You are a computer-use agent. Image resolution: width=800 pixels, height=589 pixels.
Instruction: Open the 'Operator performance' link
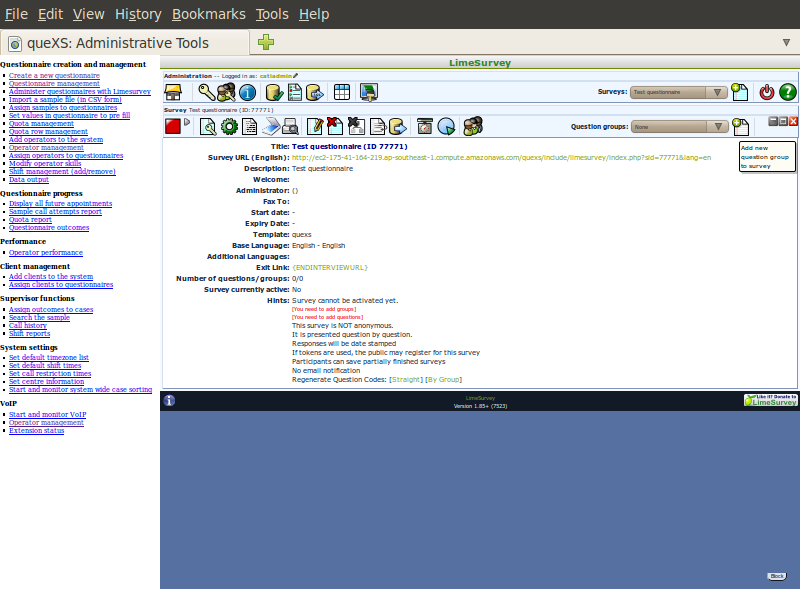(x=46, y=252)
